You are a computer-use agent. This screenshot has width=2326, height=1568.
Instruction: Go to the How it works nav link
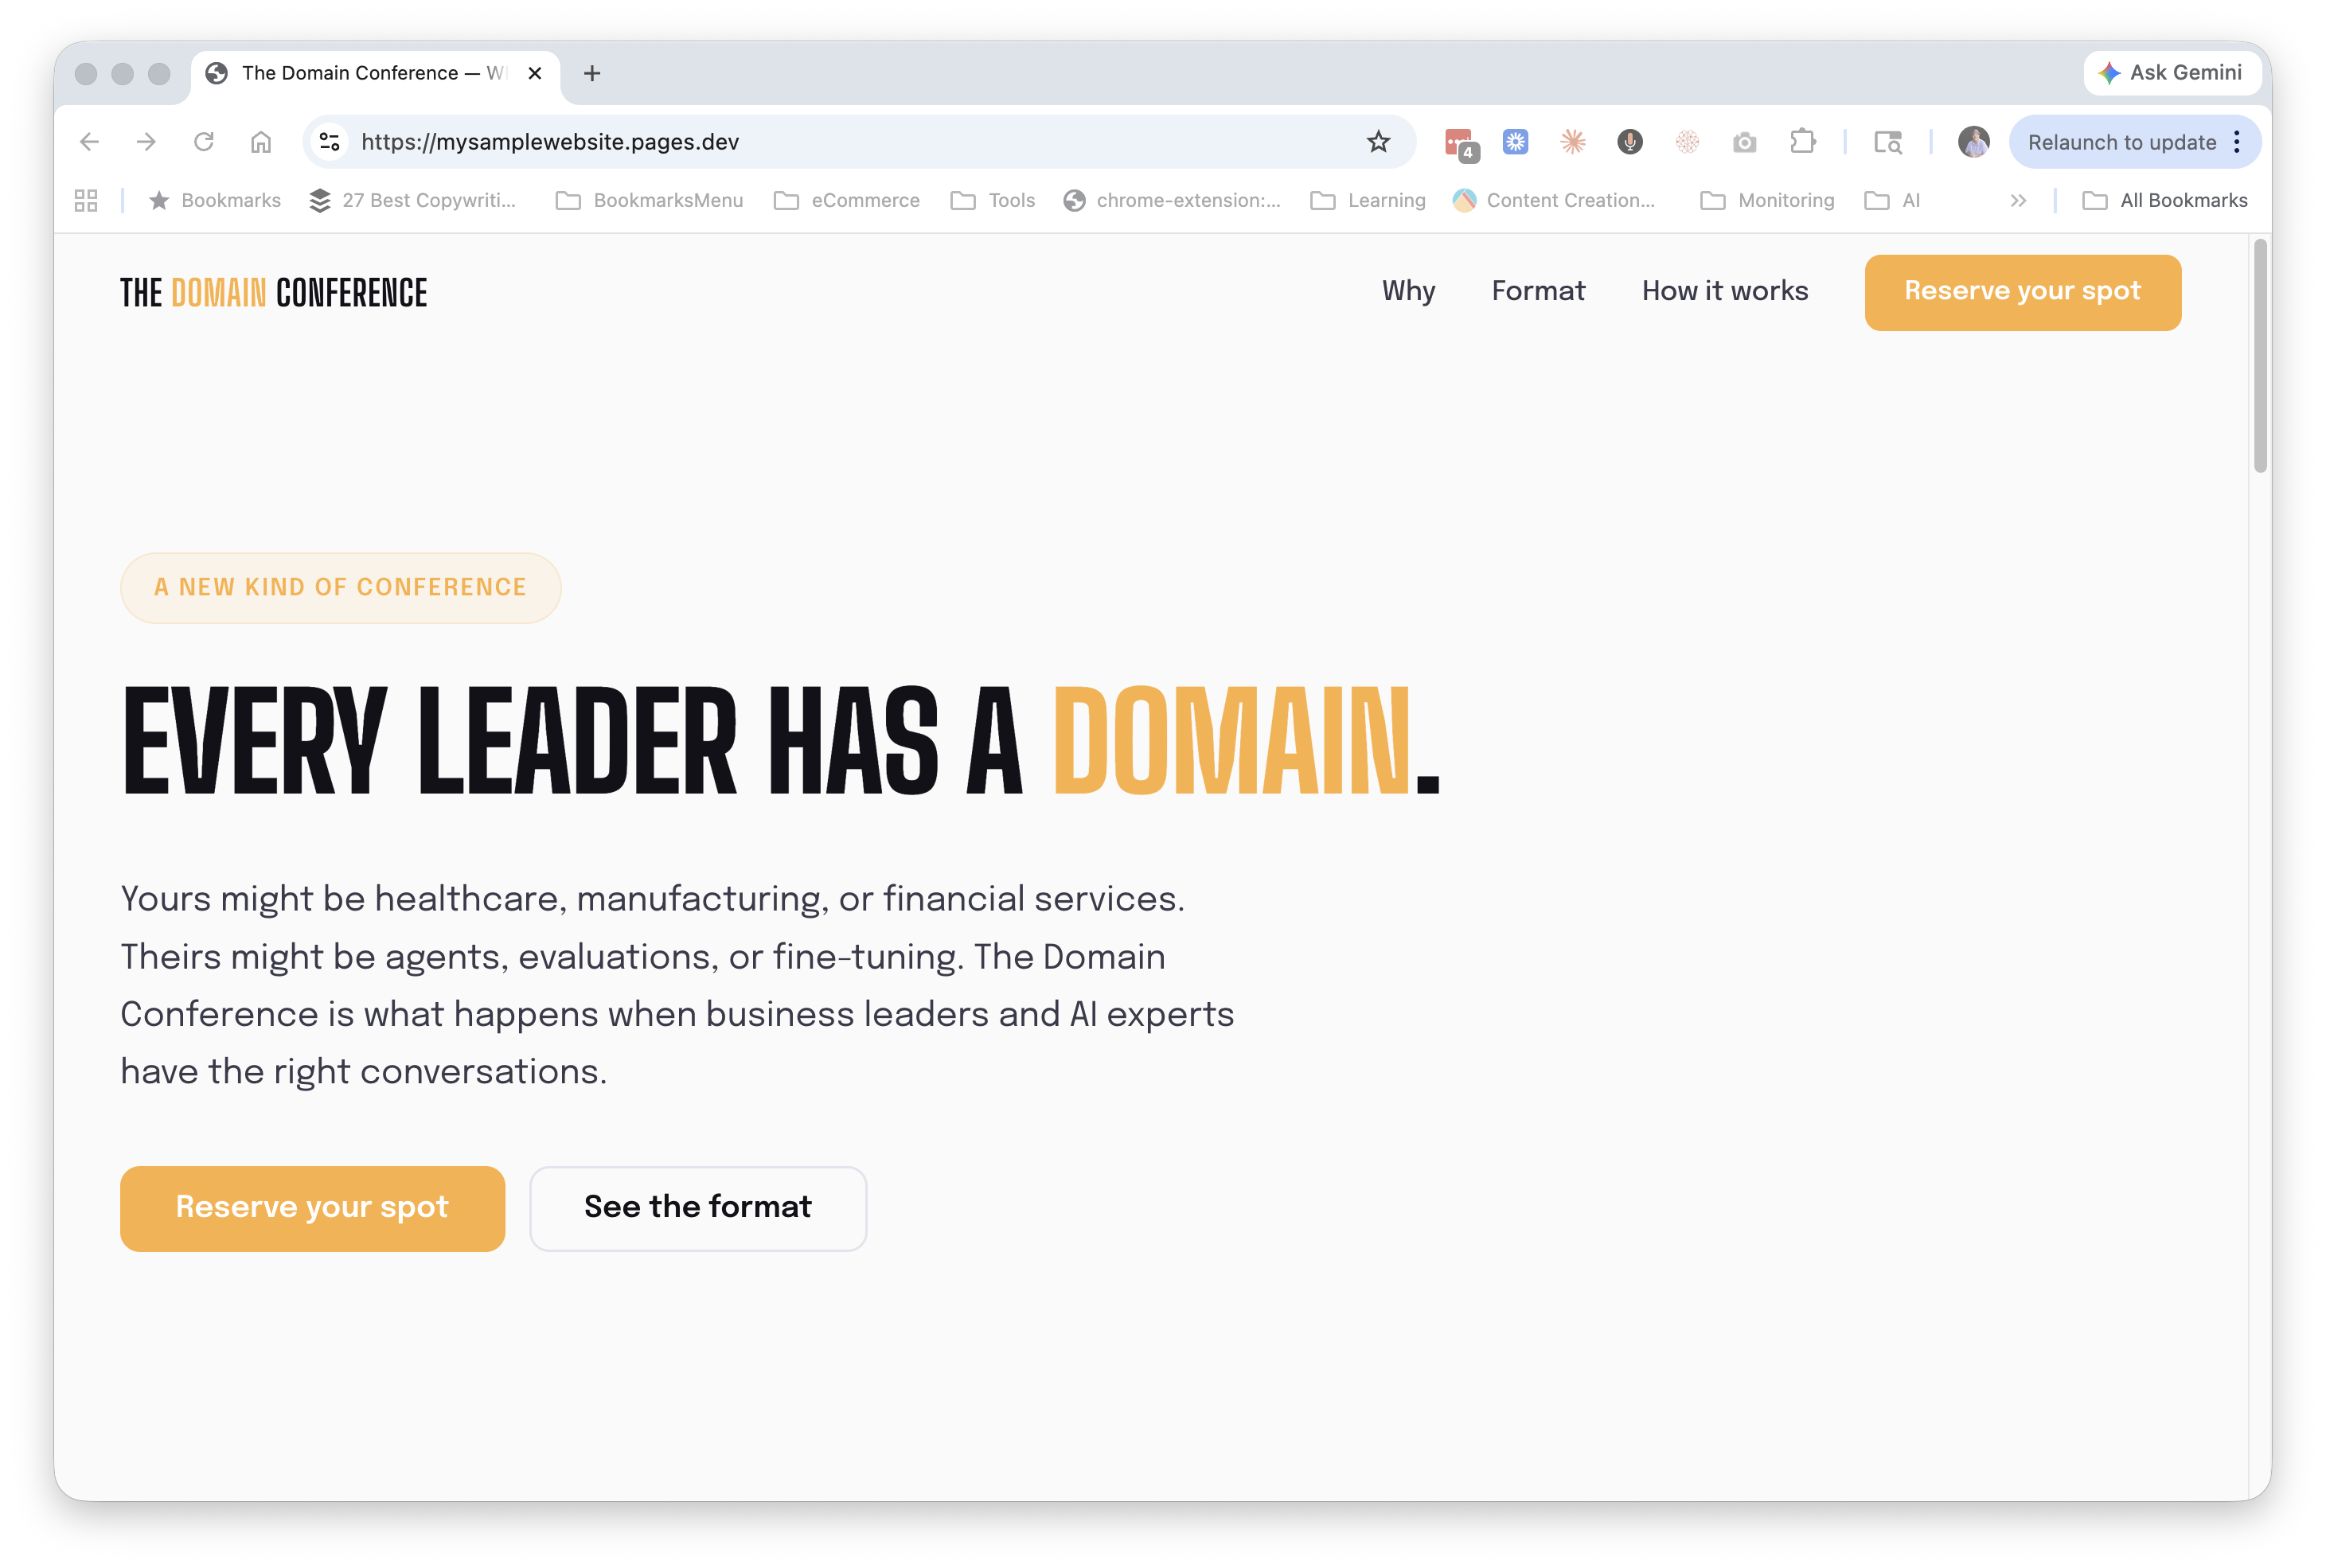pos(1725,291)
